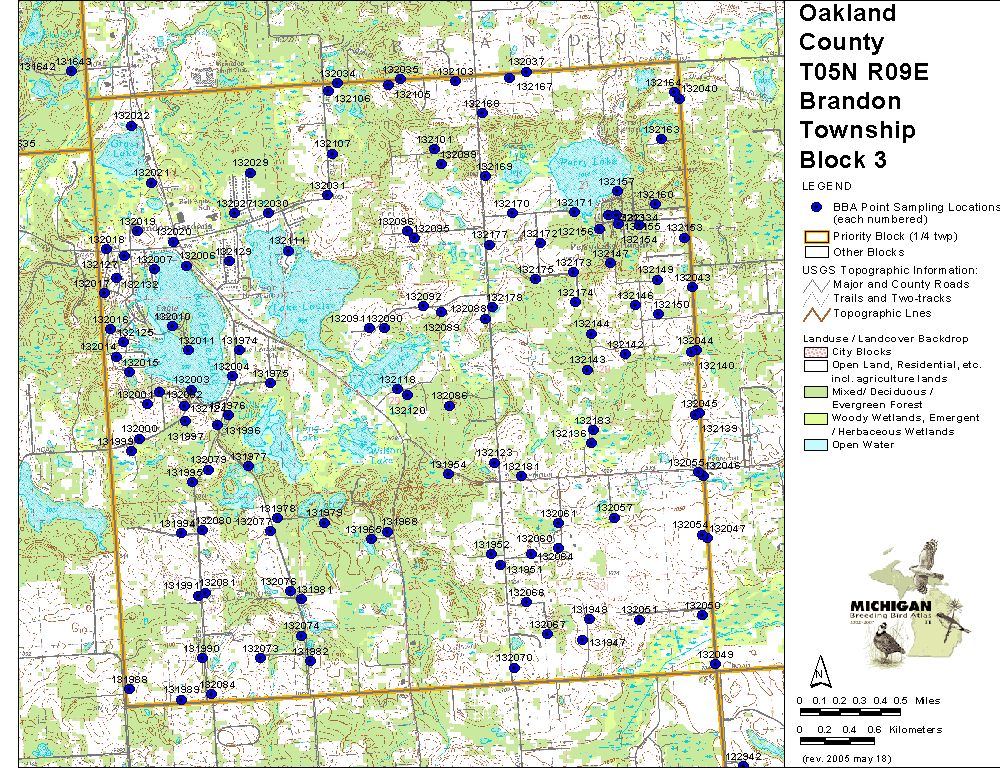Click sampling point dot 132029
This screenshot has height=768, width=1000.
(251, 173)
